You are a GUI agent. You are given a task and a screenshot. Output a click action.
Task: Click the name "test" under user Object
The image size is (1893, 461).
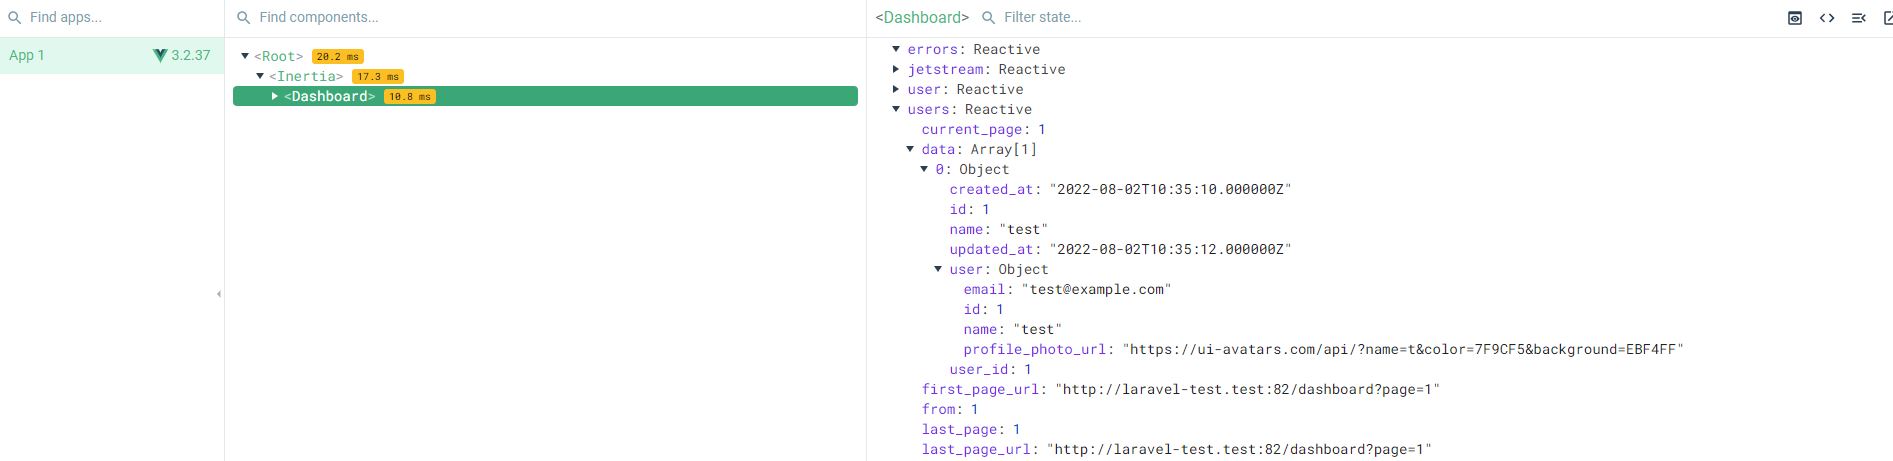click(x=1038, y=329)
